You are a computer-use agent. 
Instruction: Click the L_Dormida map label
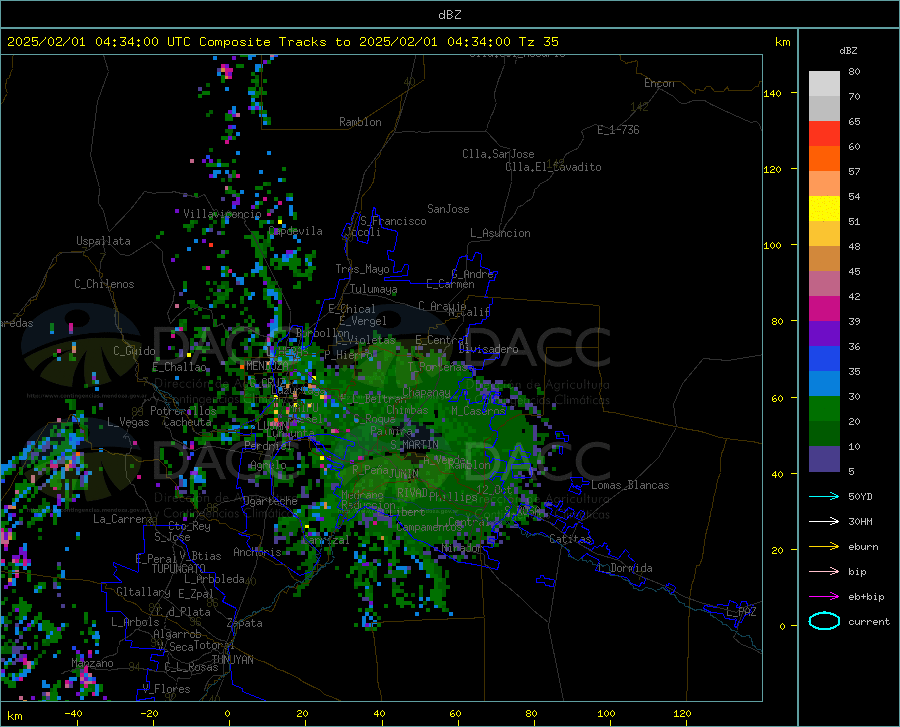(625, 568)
